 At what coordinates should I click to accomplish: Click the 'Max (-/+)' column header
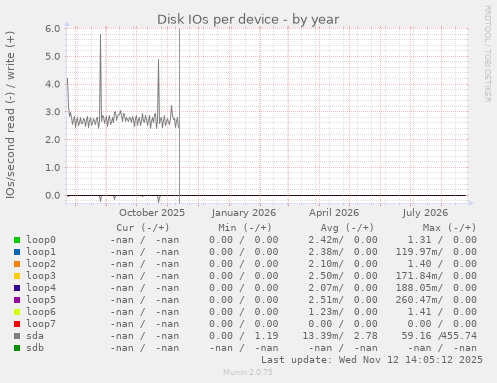pos(449,228)
